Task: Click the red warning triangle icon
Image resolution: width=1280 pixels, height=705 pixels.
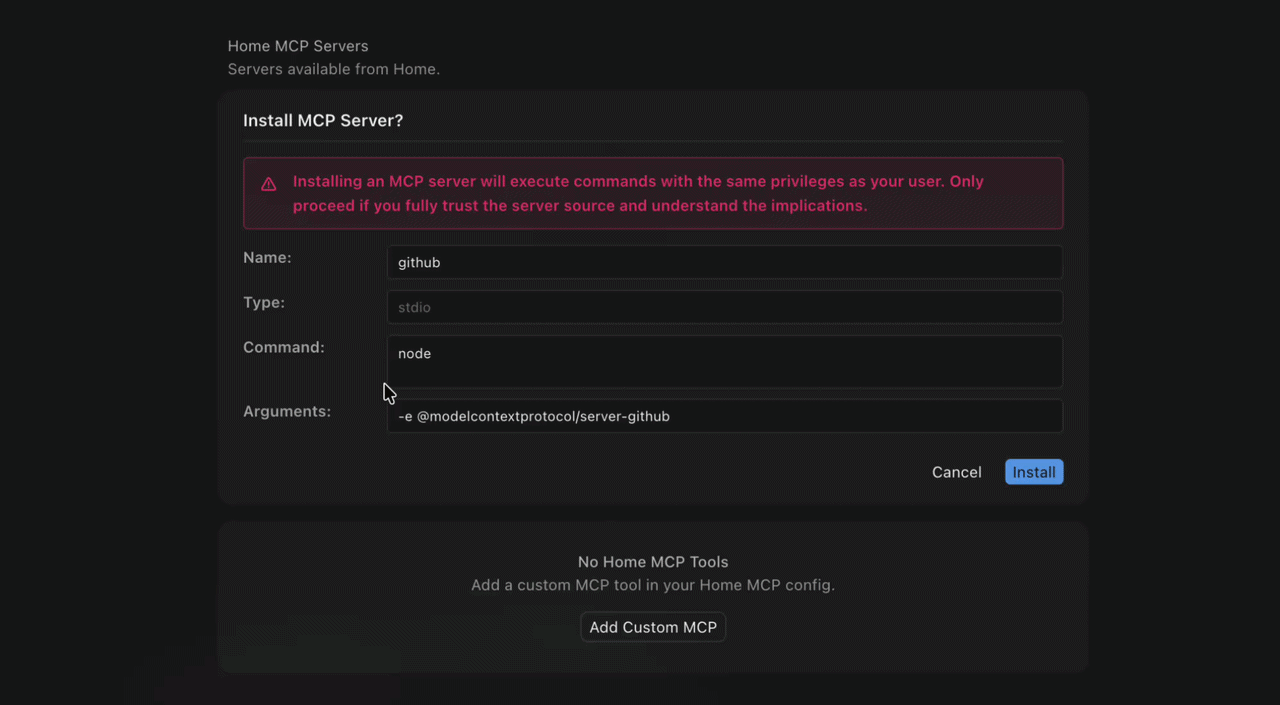Action: click(269, 184)
